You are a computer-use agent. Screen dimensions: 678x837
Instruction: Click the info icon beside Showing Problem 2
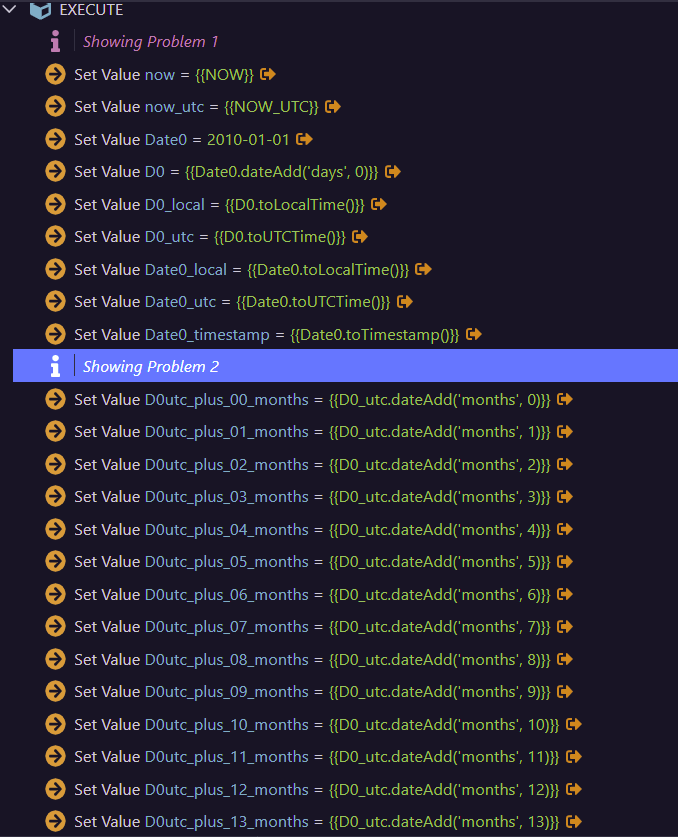55,367
